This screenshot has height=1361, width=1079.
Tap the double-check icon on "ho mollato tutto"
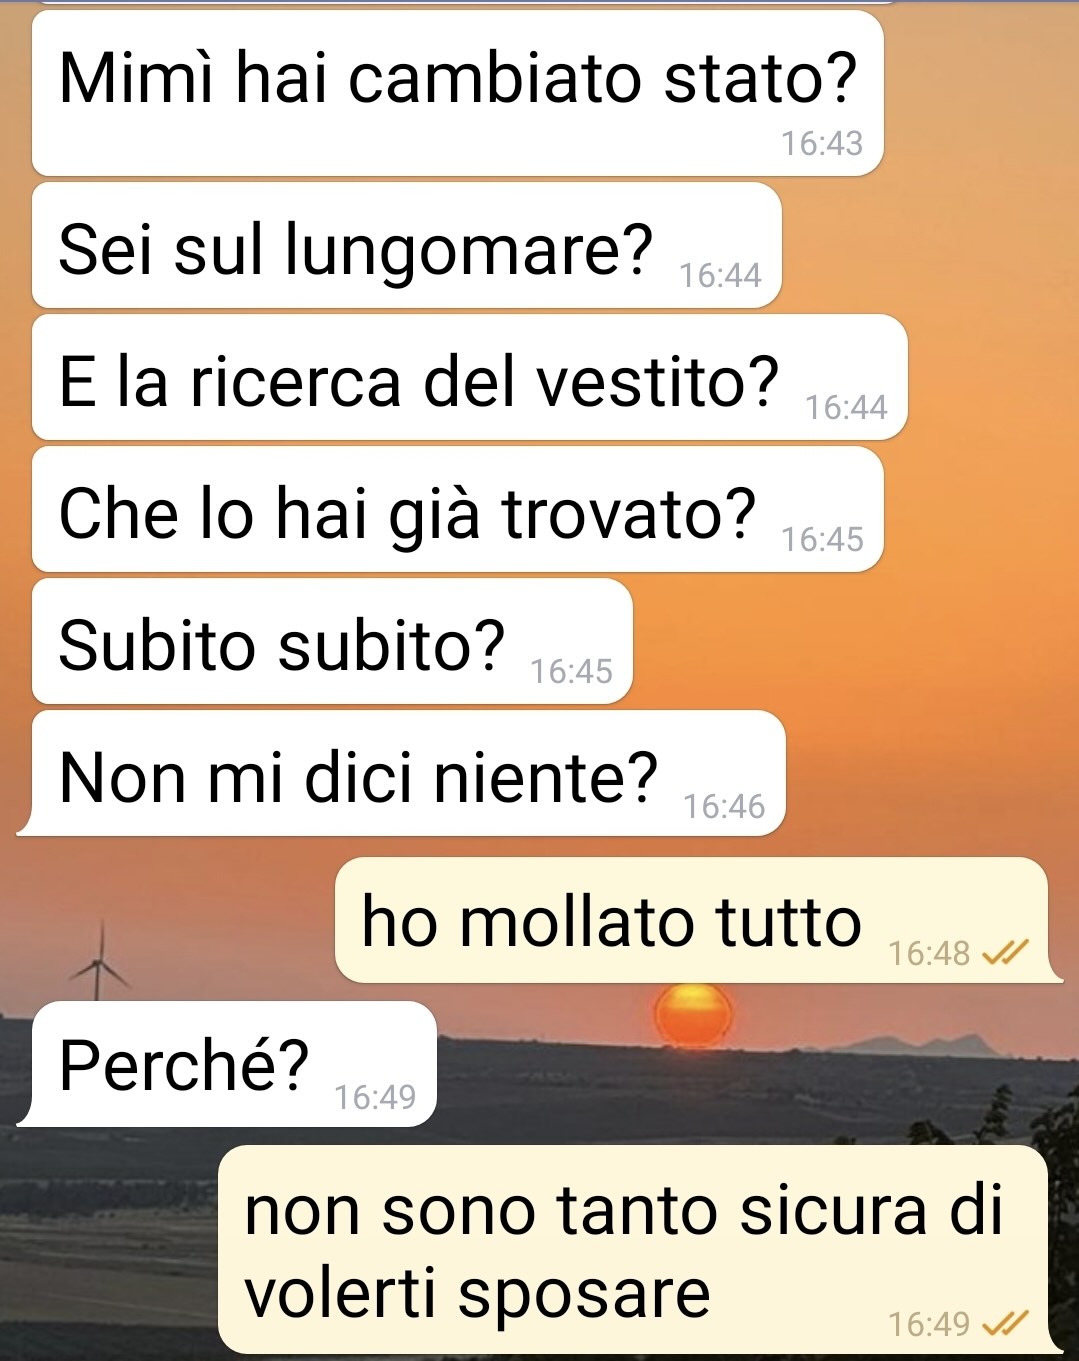(x=1005, y=953)
